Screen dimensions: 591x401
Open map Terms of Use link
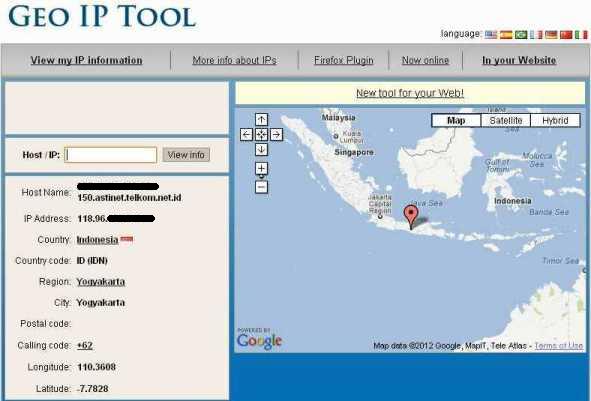559,346
